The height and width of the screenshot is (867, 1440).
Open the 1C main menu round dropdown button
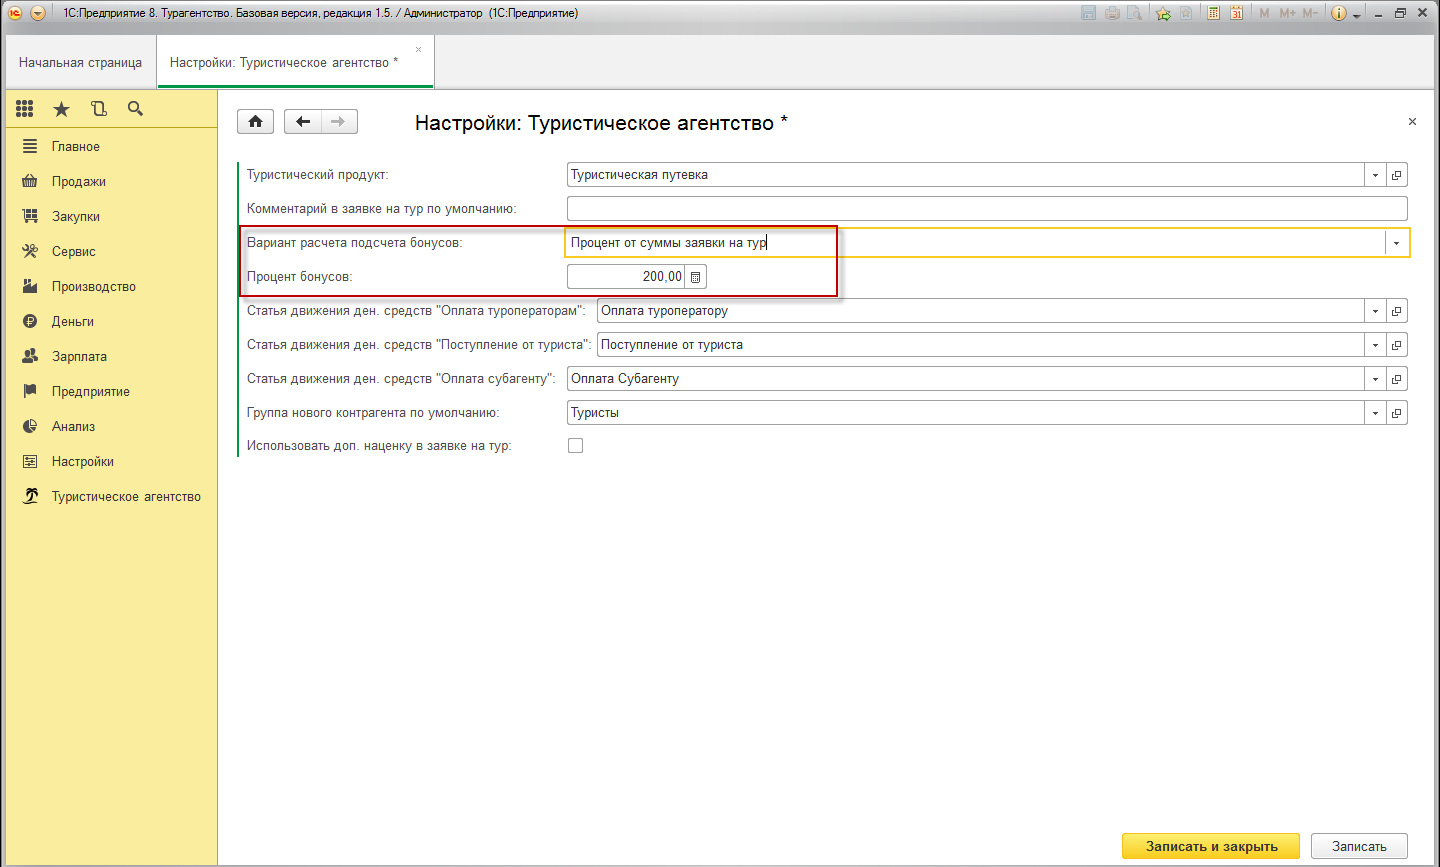point(38,13)
